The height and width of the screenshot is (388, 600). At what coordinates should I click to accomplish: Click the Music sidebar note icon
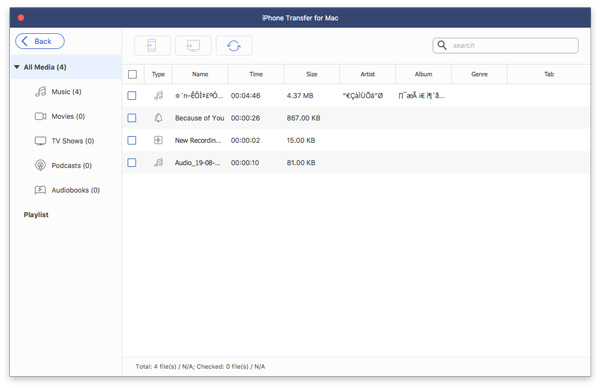41,91
